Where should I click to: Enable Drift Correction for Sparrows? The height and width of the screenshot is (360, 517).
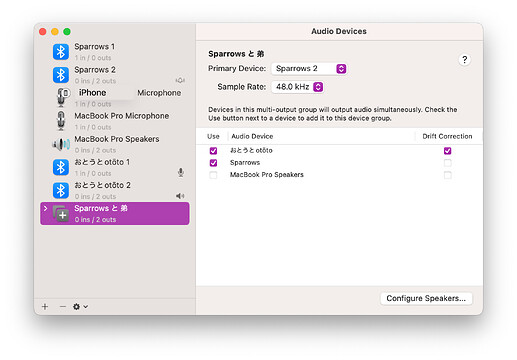point(447,163)
